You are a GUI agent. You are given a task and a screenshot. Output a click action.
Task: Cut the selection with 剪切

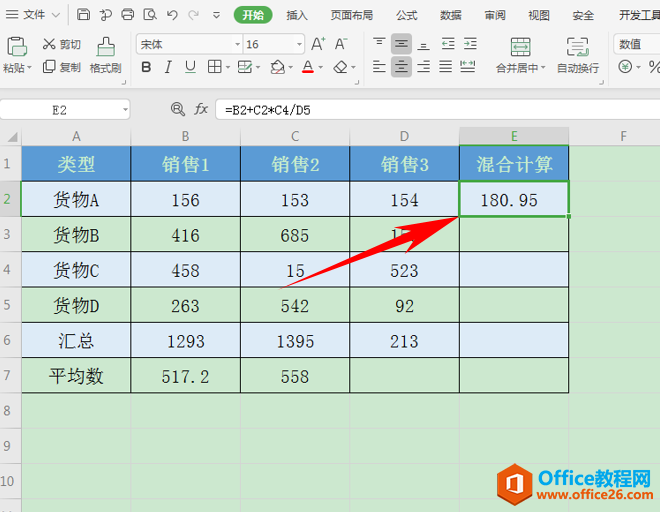click(x=61, y=44)
